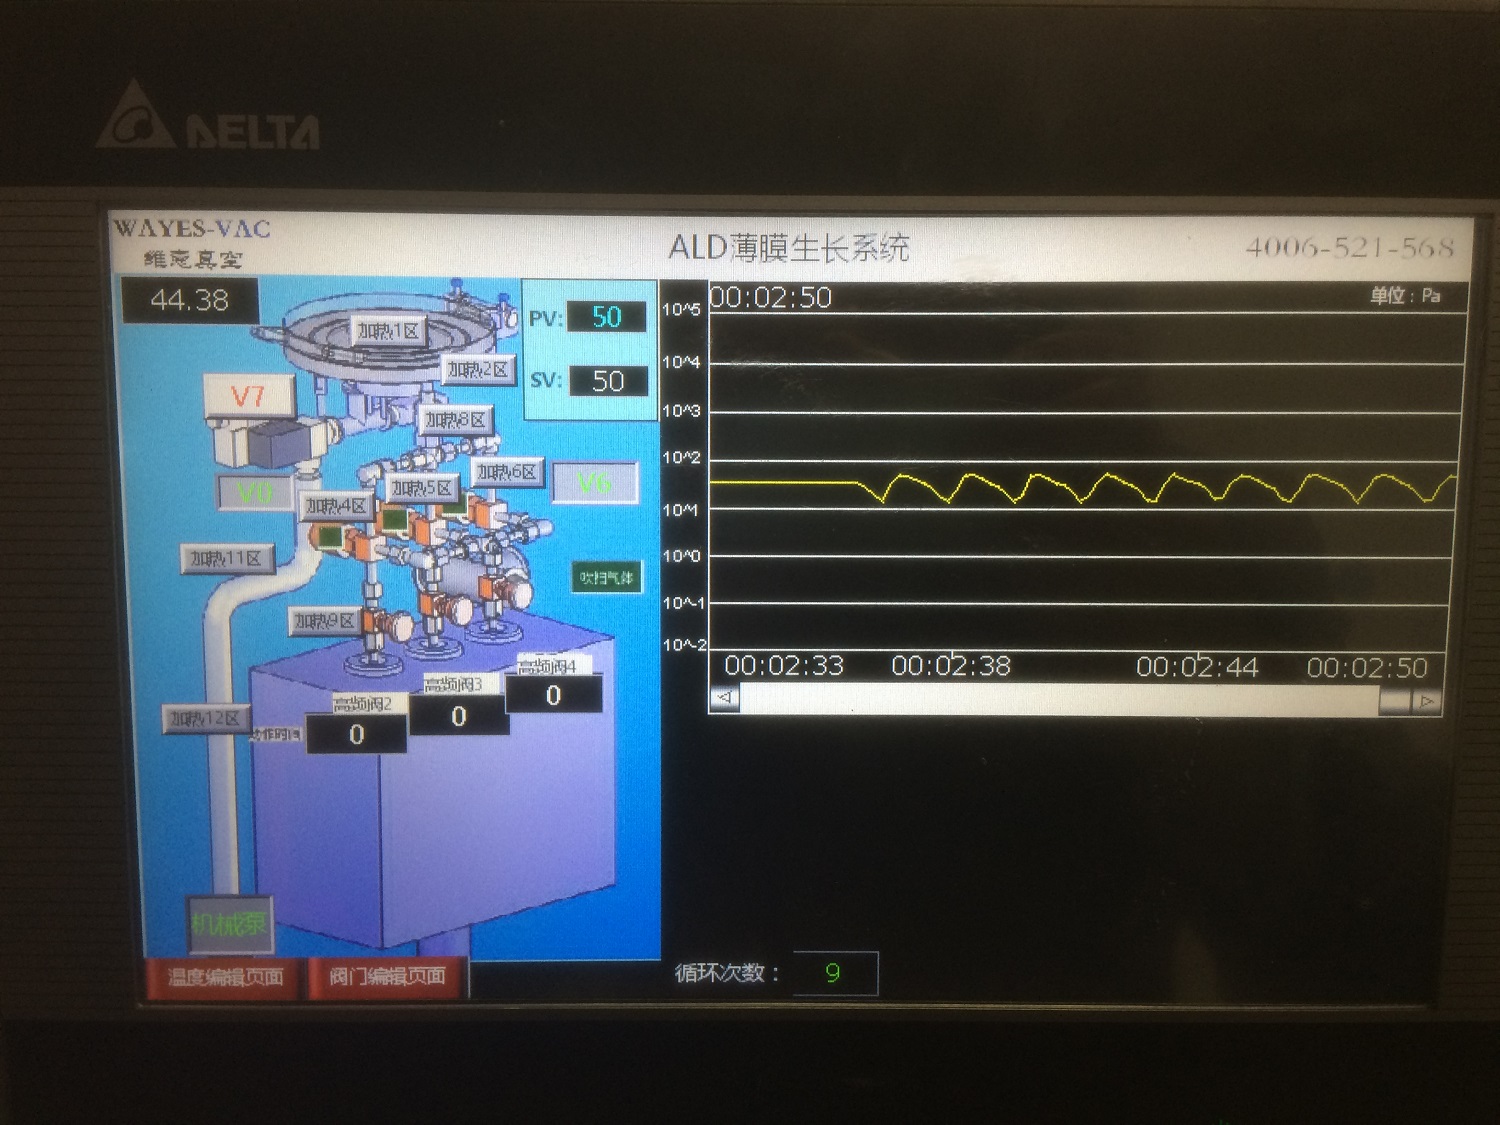
Task: Click the 高频阀2 action time field
Action: coord(356,735)
